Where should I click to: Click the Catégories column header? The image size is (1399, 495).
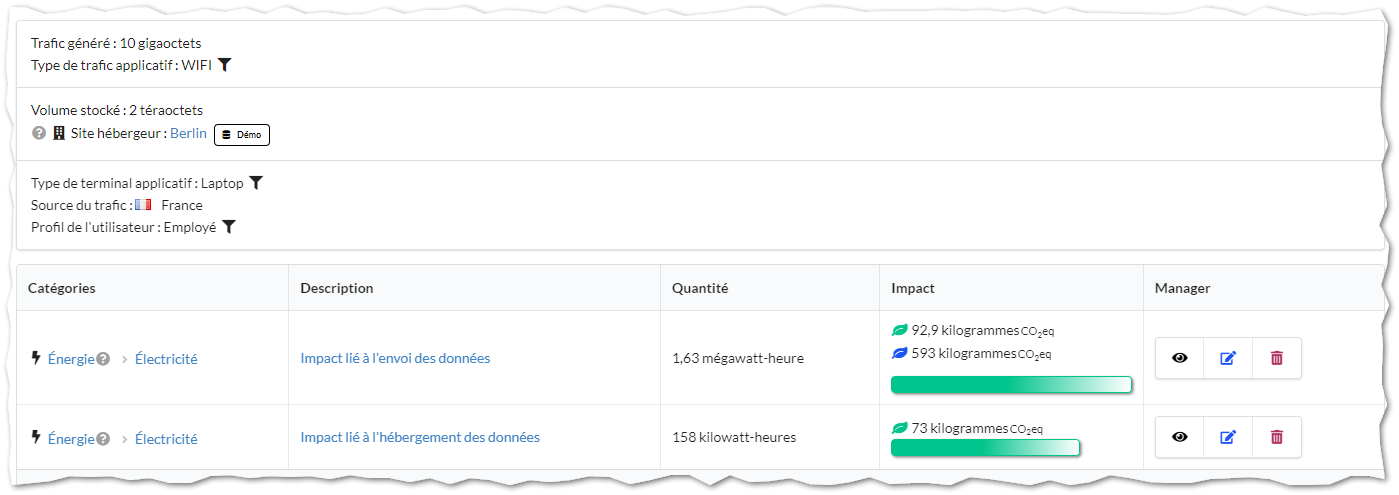coord(62,288)
